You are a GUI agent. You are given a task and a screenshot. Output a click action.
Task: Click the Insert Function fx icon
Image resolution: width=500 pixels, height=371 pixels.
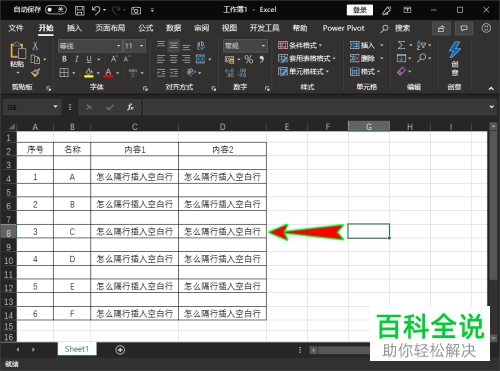pyautogui.click(x=130, y=107)
